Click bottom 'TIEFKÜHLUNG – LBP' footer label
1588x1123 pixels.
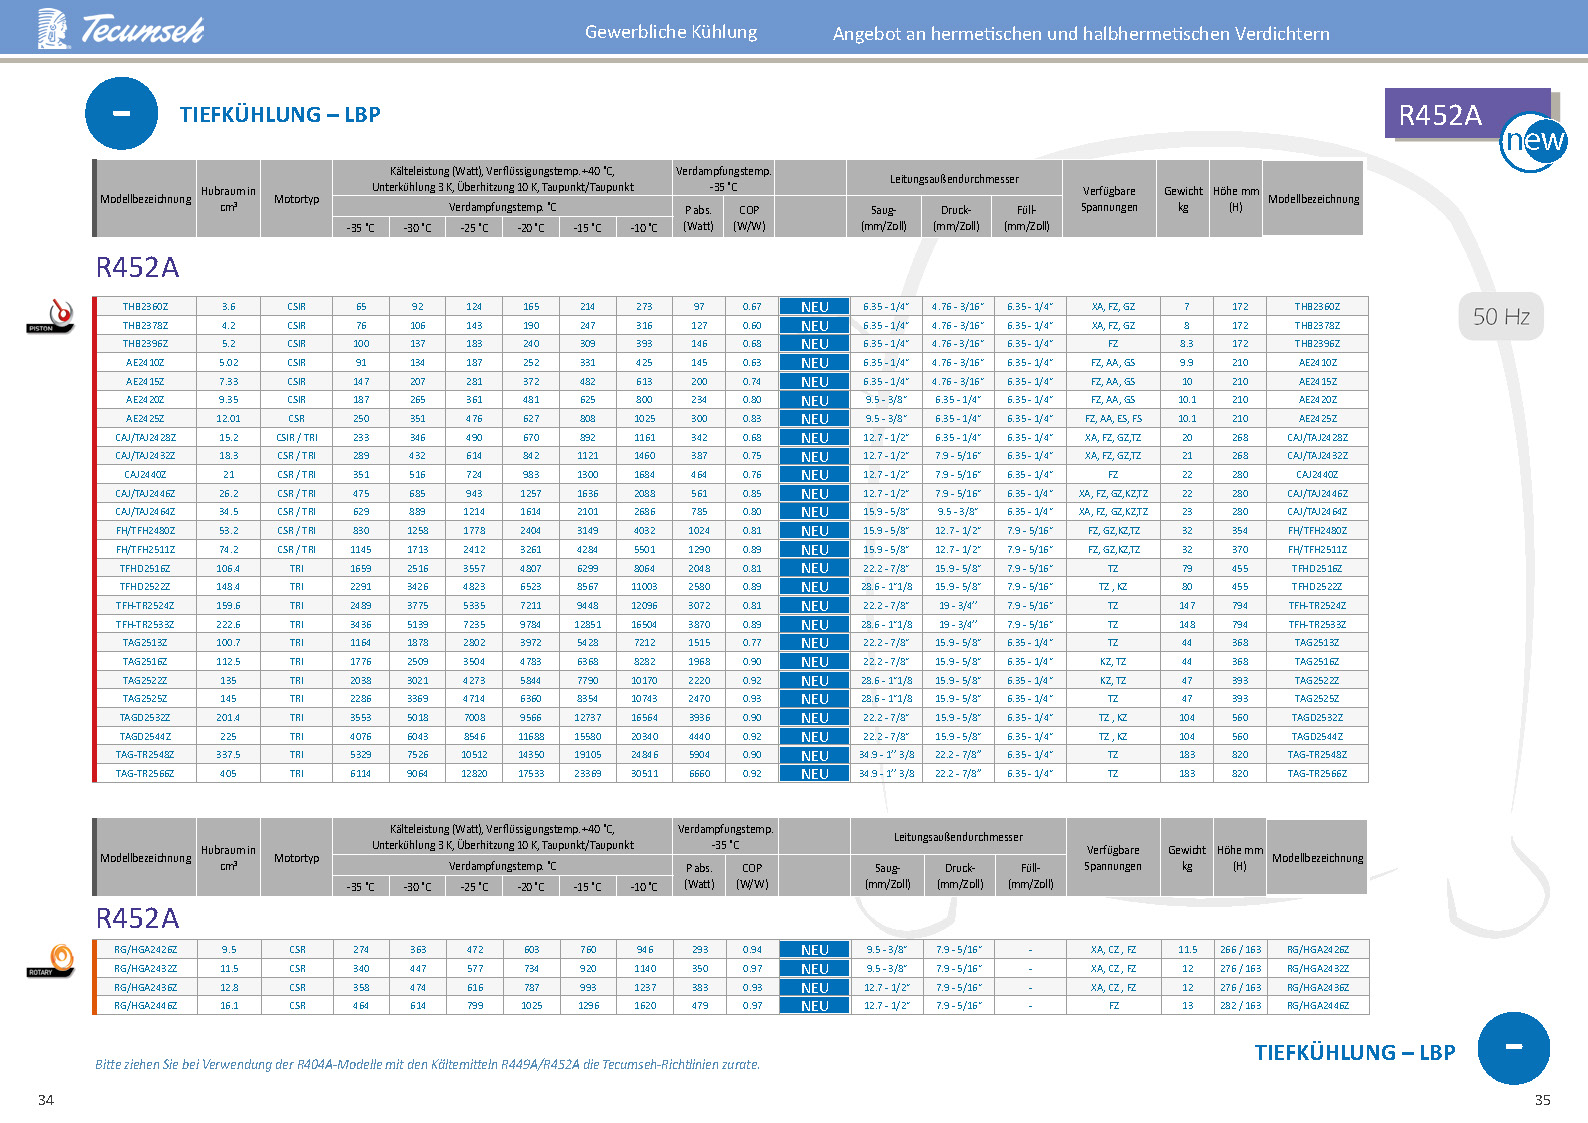pos(1354,1052)
